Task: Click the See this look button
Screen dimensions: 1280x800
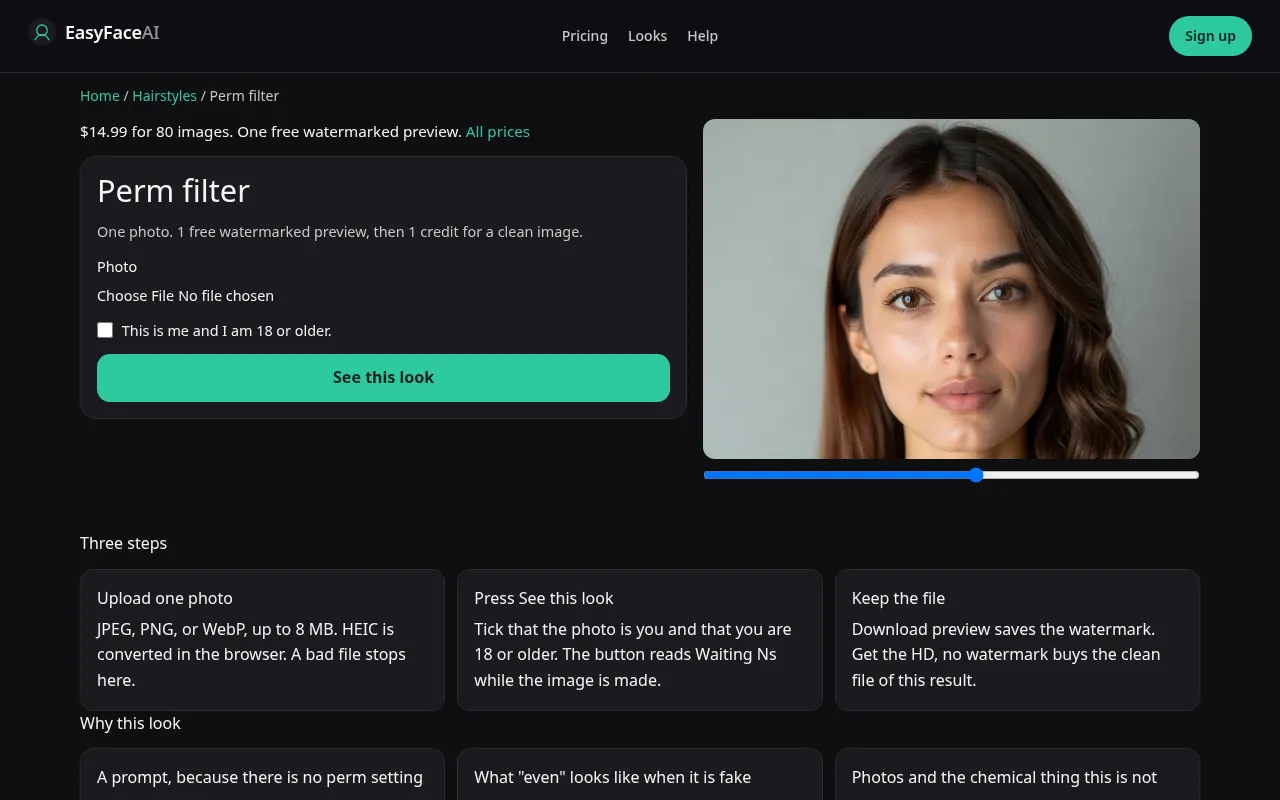Action: pyautogui.click(x=383, y=378)
